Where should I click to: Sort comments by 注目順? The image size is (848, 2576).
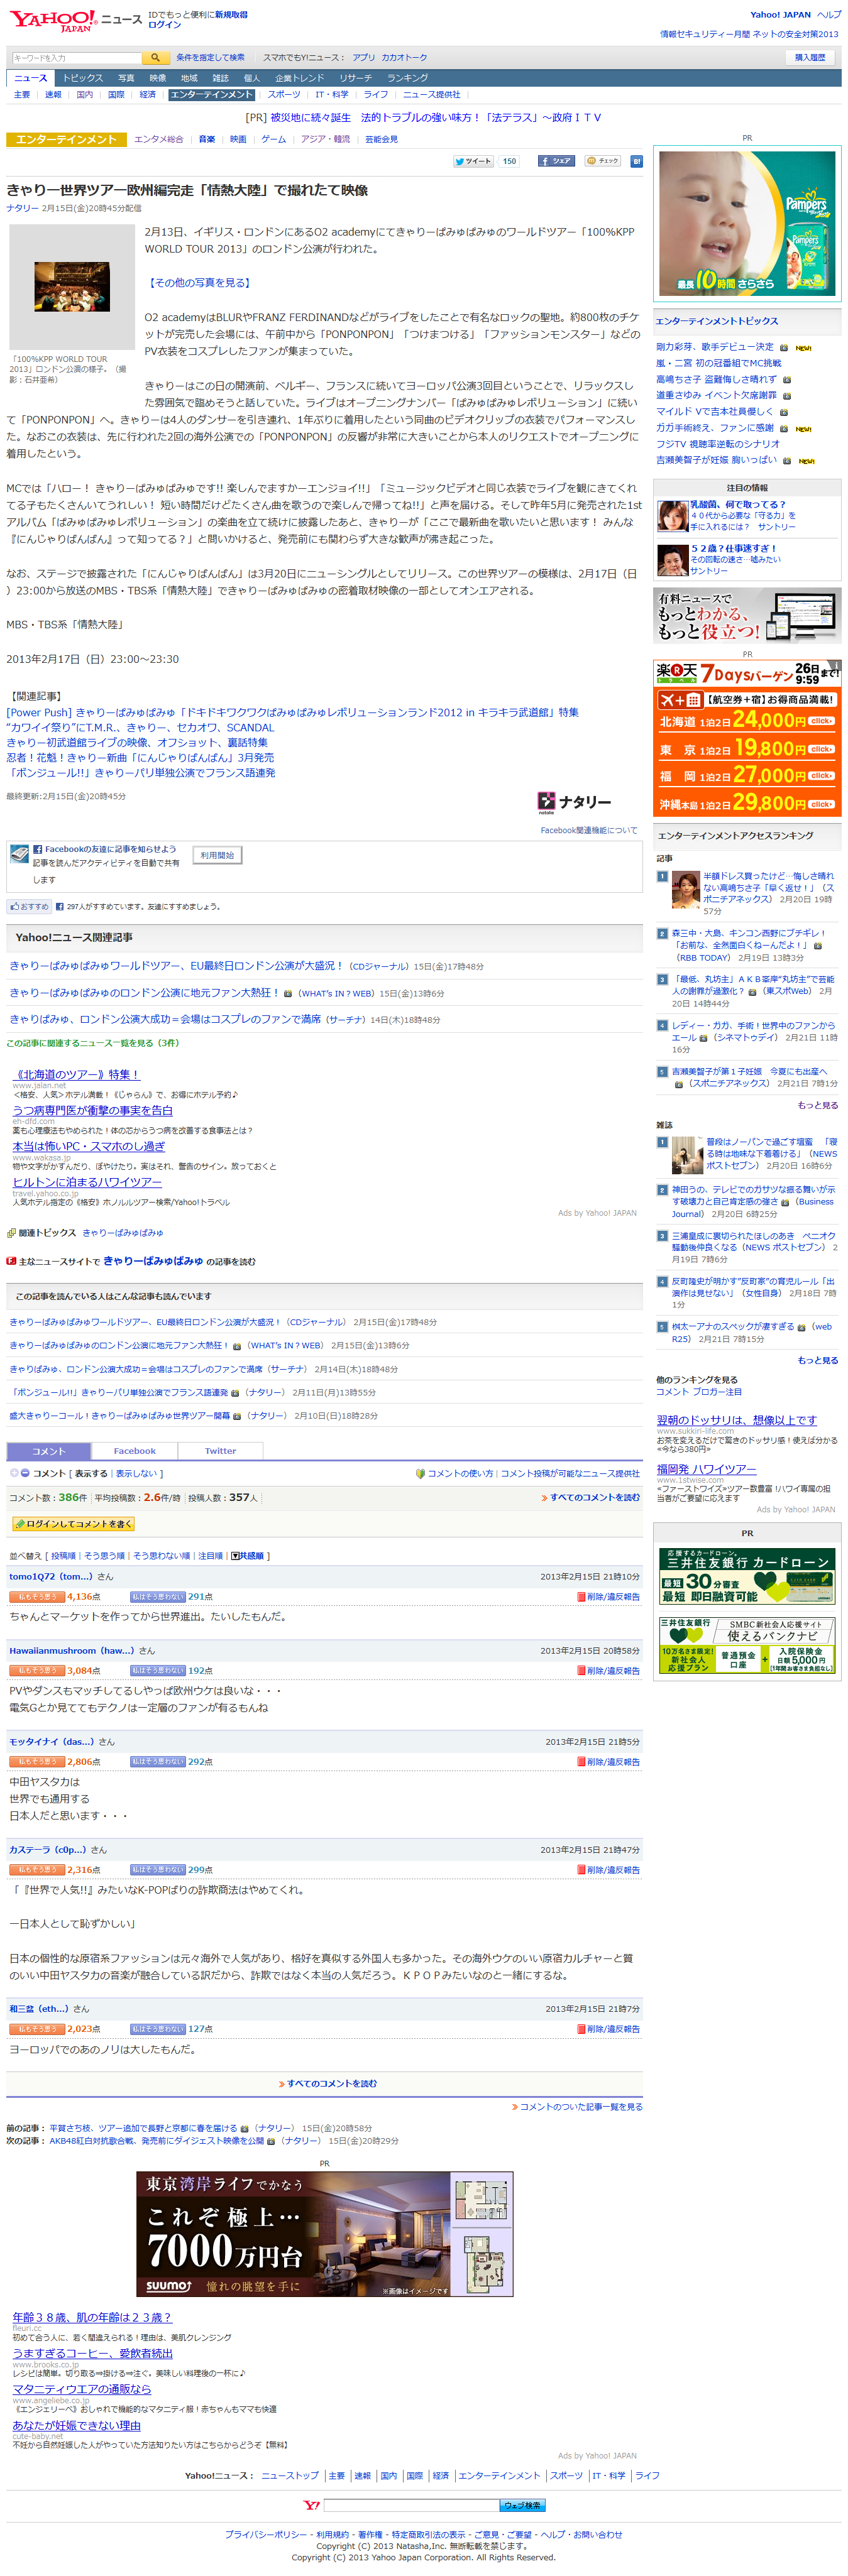tap(210, 1556)
